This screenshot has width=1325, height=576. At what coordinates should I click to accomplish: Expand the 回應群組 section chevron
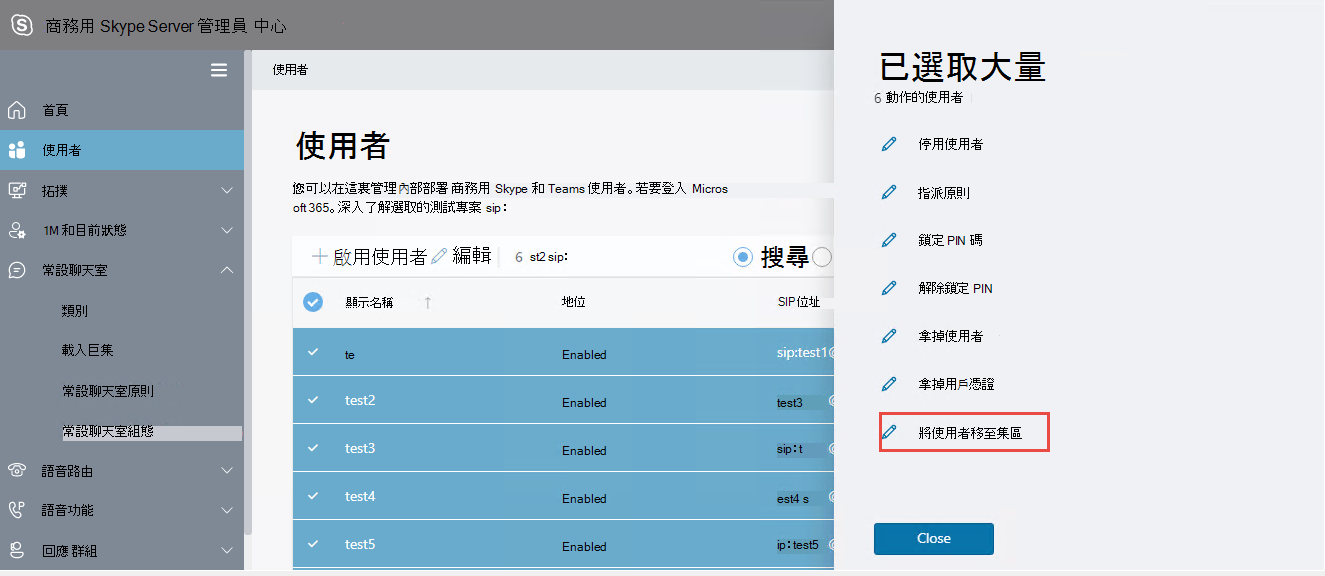(227, 550)
